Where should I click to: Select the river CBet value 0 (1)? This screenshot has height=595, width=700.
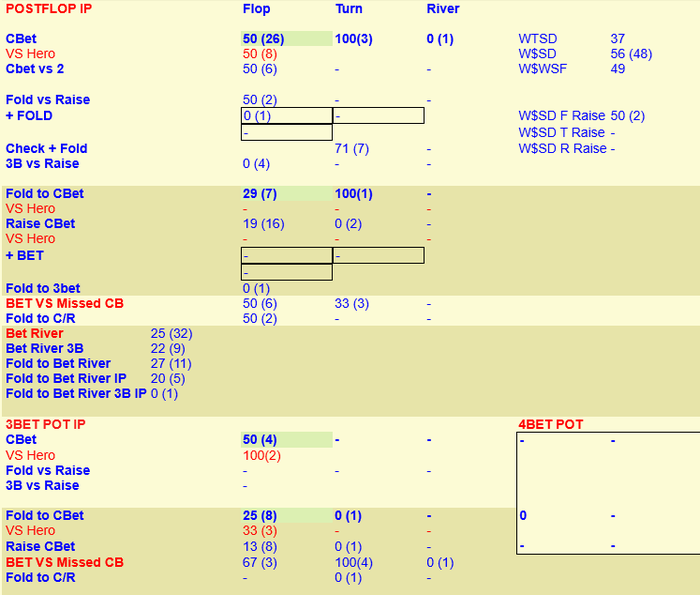pos(440,39)
